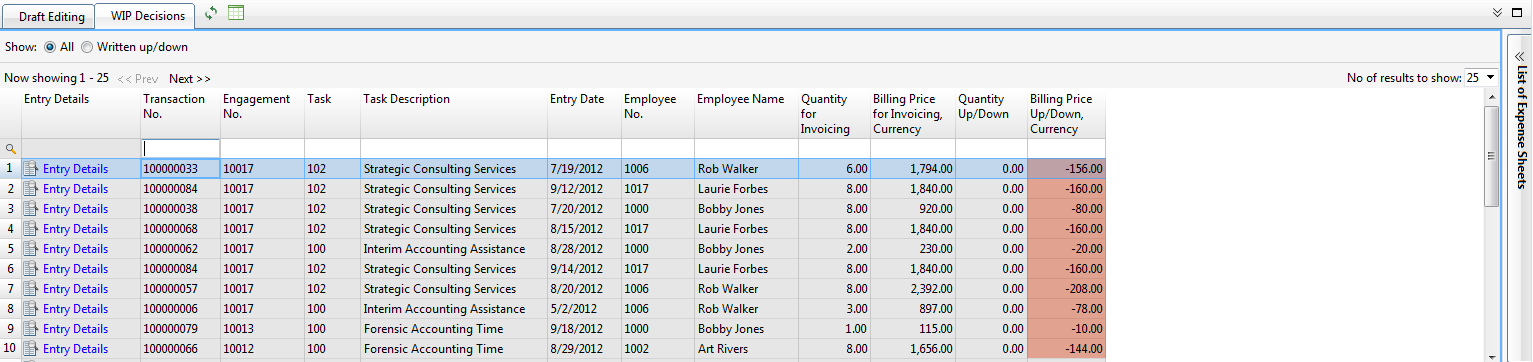Click the transaction number 100000079 cell
1533x362 pixels.
click(x=180, y=329)
